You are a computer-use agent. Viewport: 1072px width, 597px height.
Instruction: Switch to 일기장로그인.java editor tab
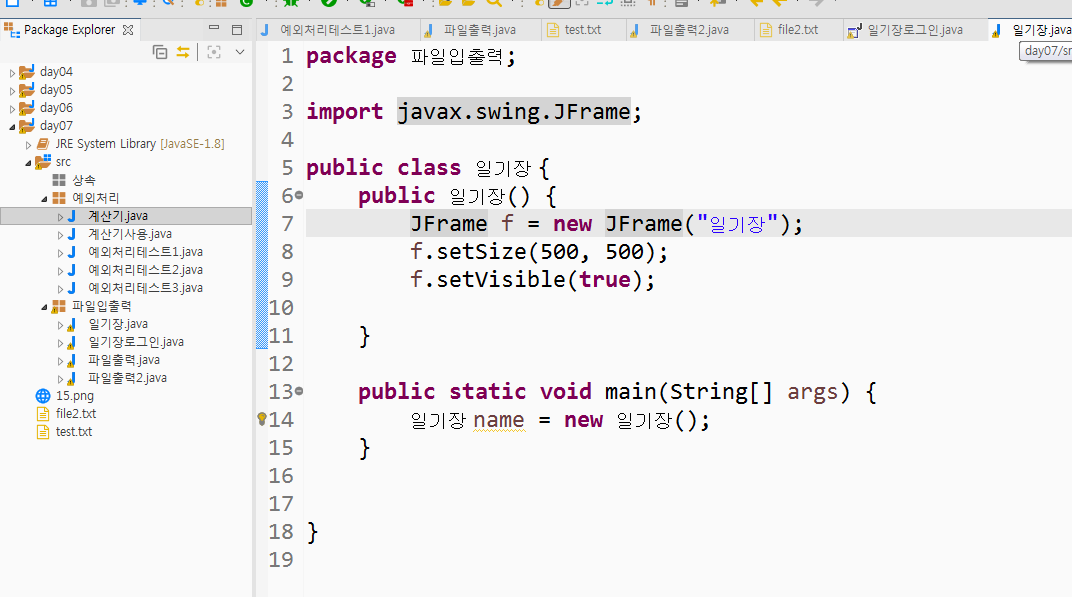(915, 30)
